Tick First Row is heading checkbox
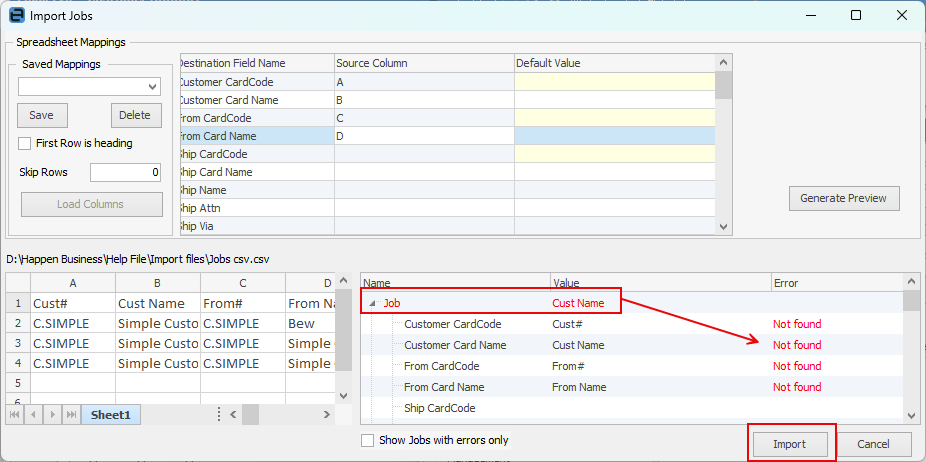The width and height of the screenshot is (926, 462). (x=24, y=143)
